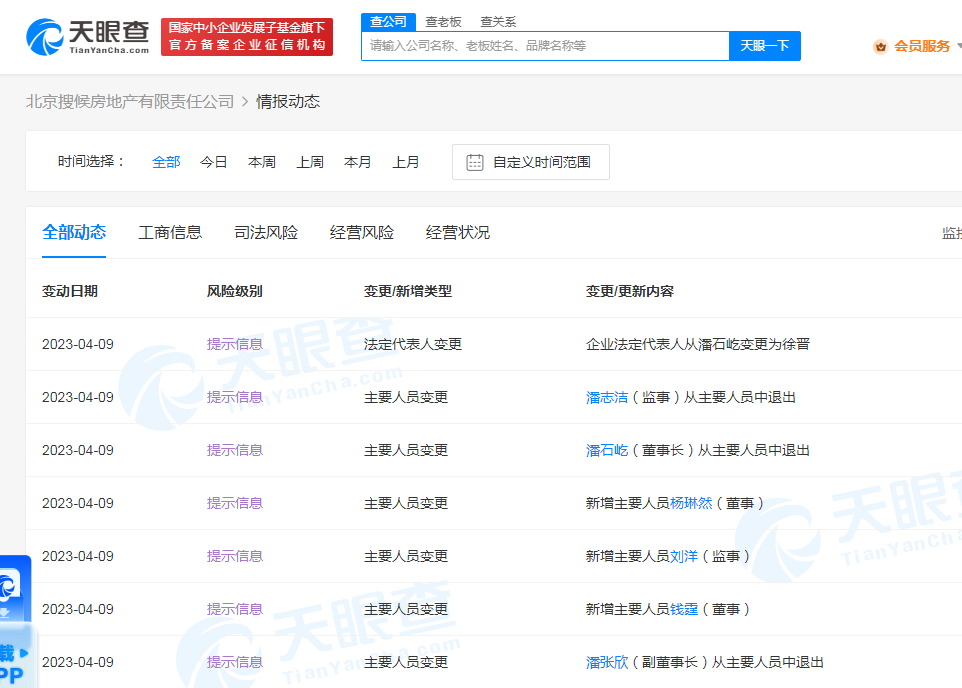Image resolution: width=962 pixels, height=688 pixels.
Task: Open the 工商信息 tab
Action: tap(168, 231)
